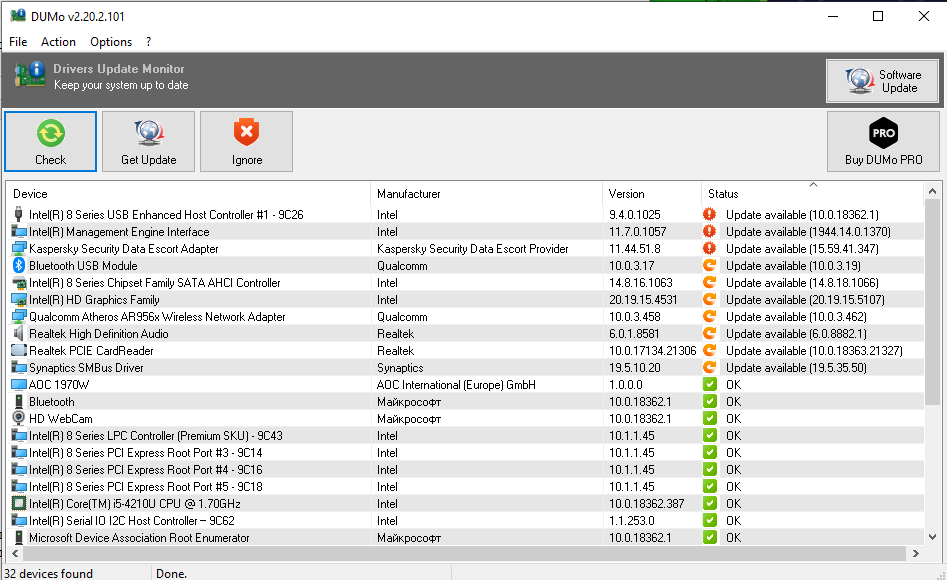
Task: Click vertical scrollbar up arrow
Action: [932, 192]
